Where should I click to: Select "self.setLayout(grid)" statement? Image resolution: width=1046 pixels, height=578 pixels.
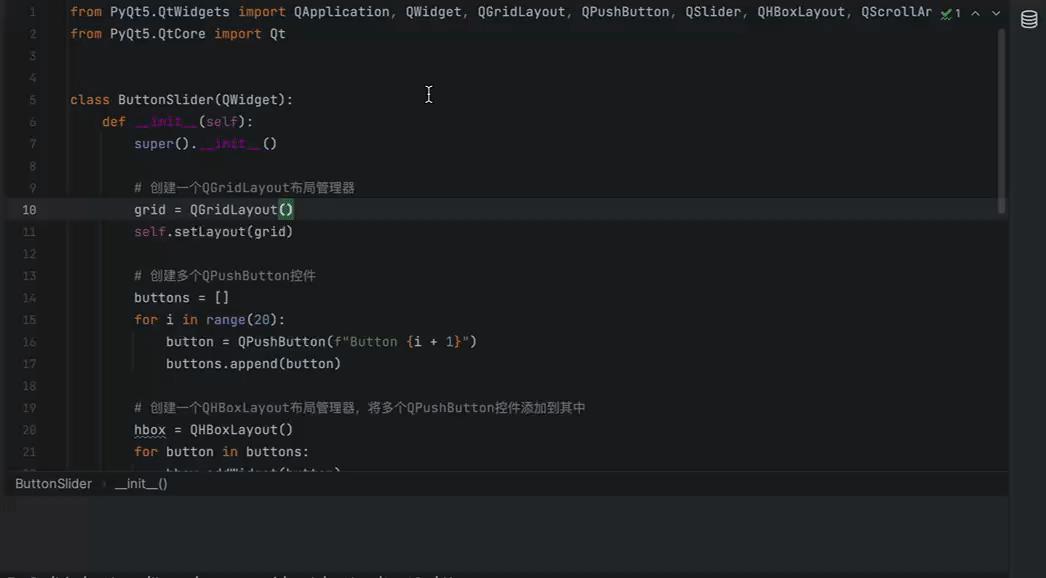coord(213,231)
